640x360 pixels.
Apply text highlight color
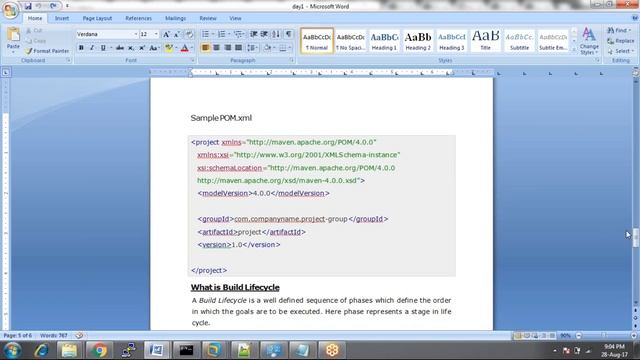169,48
